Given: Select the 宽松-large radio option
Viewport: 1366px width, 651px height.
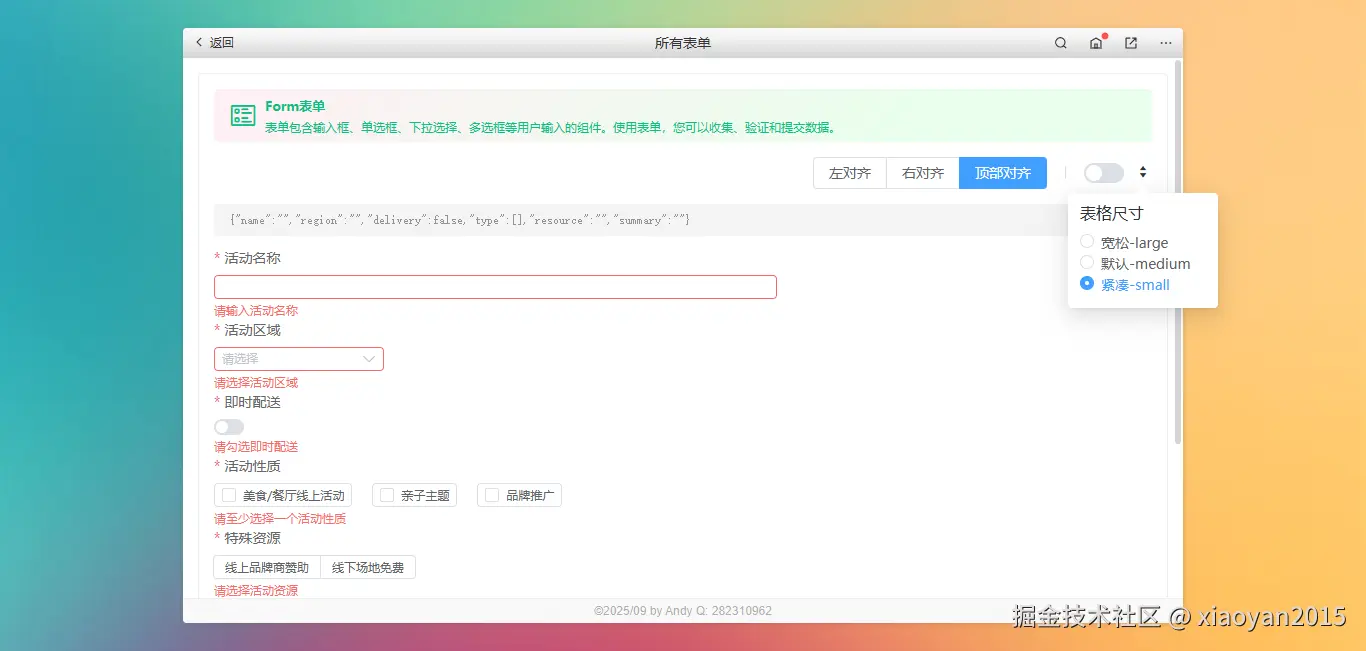Looking at the screenshot, I should click(1087, 242).
